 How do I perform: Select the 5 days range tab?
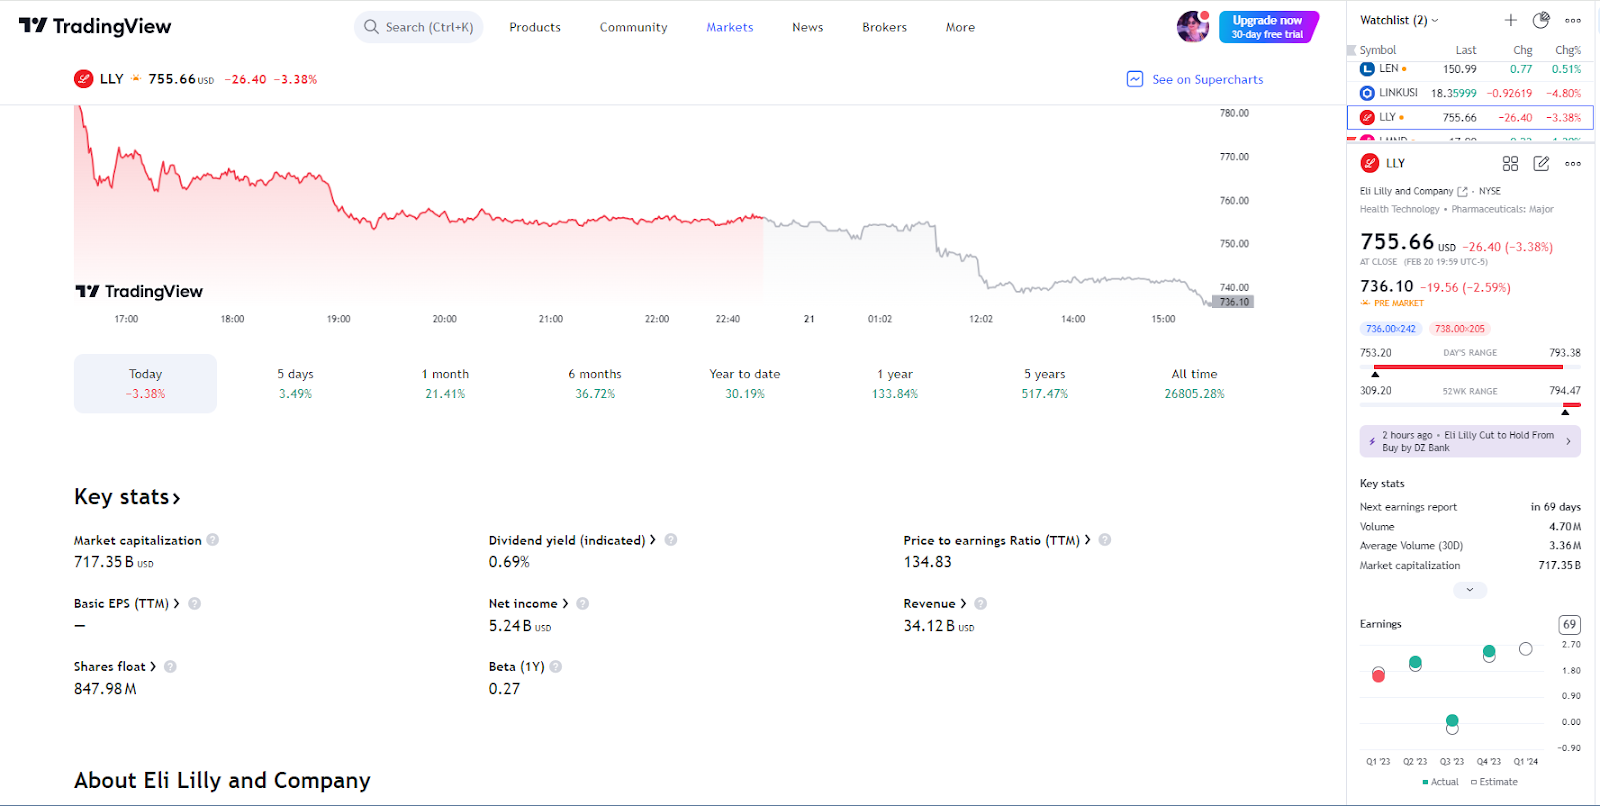point(295,383)
